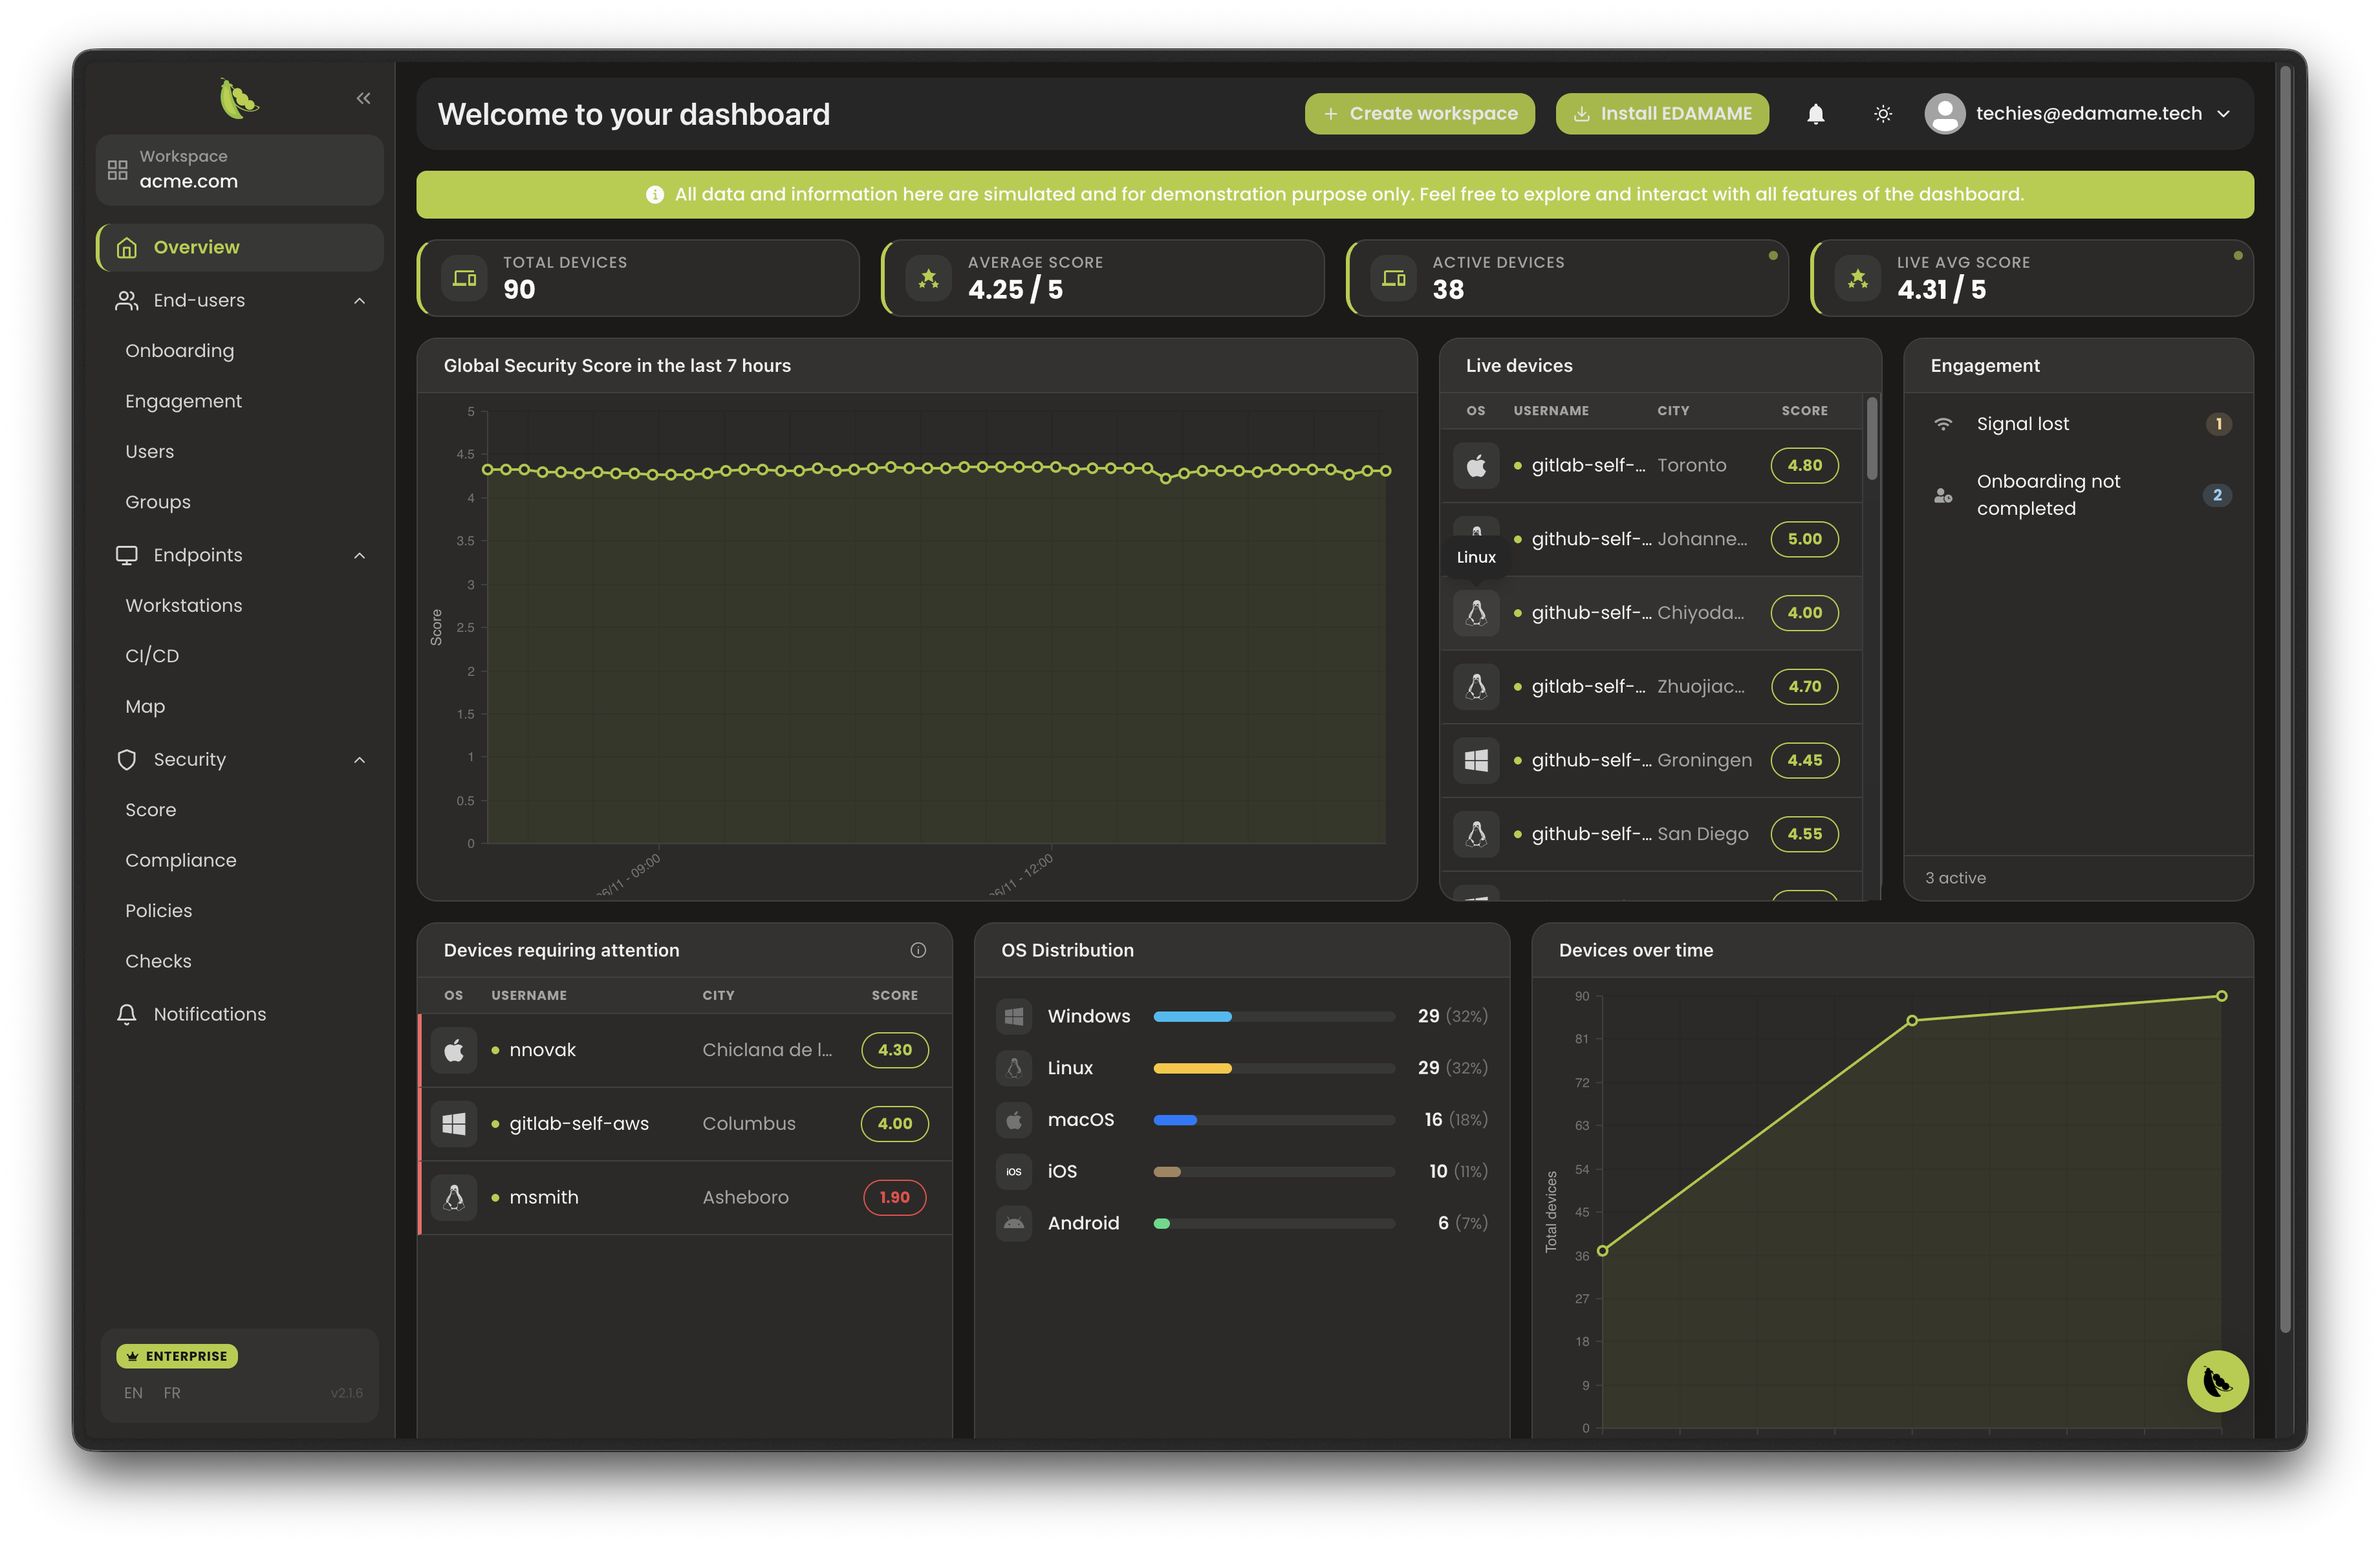The height and width of the screenshot is (1547, 2380).
Task: Click Onboarding not completed user icon
Action: 1942,496
